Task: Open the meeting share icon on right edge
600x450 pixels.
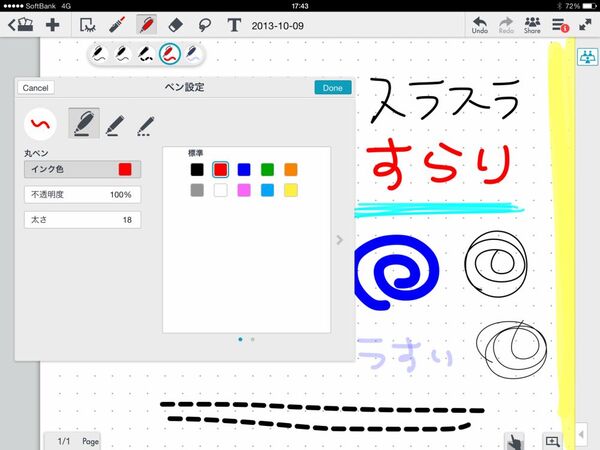Action: (587, 57)
